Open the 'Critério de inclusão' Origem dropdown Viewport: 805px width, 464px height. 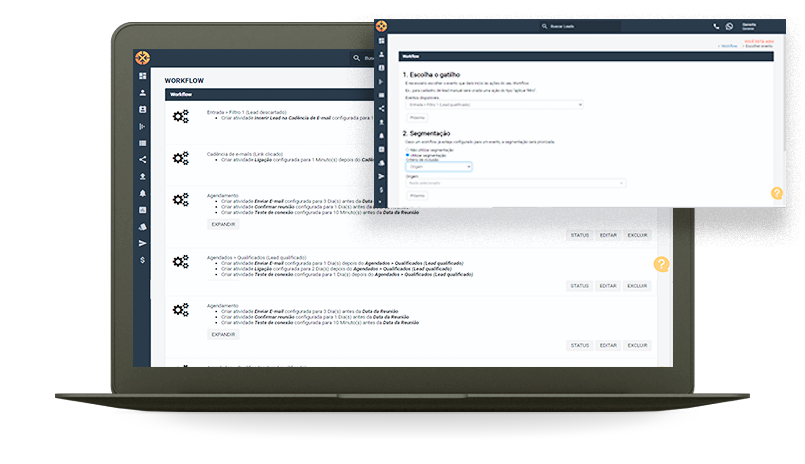(x=438, y=167)
